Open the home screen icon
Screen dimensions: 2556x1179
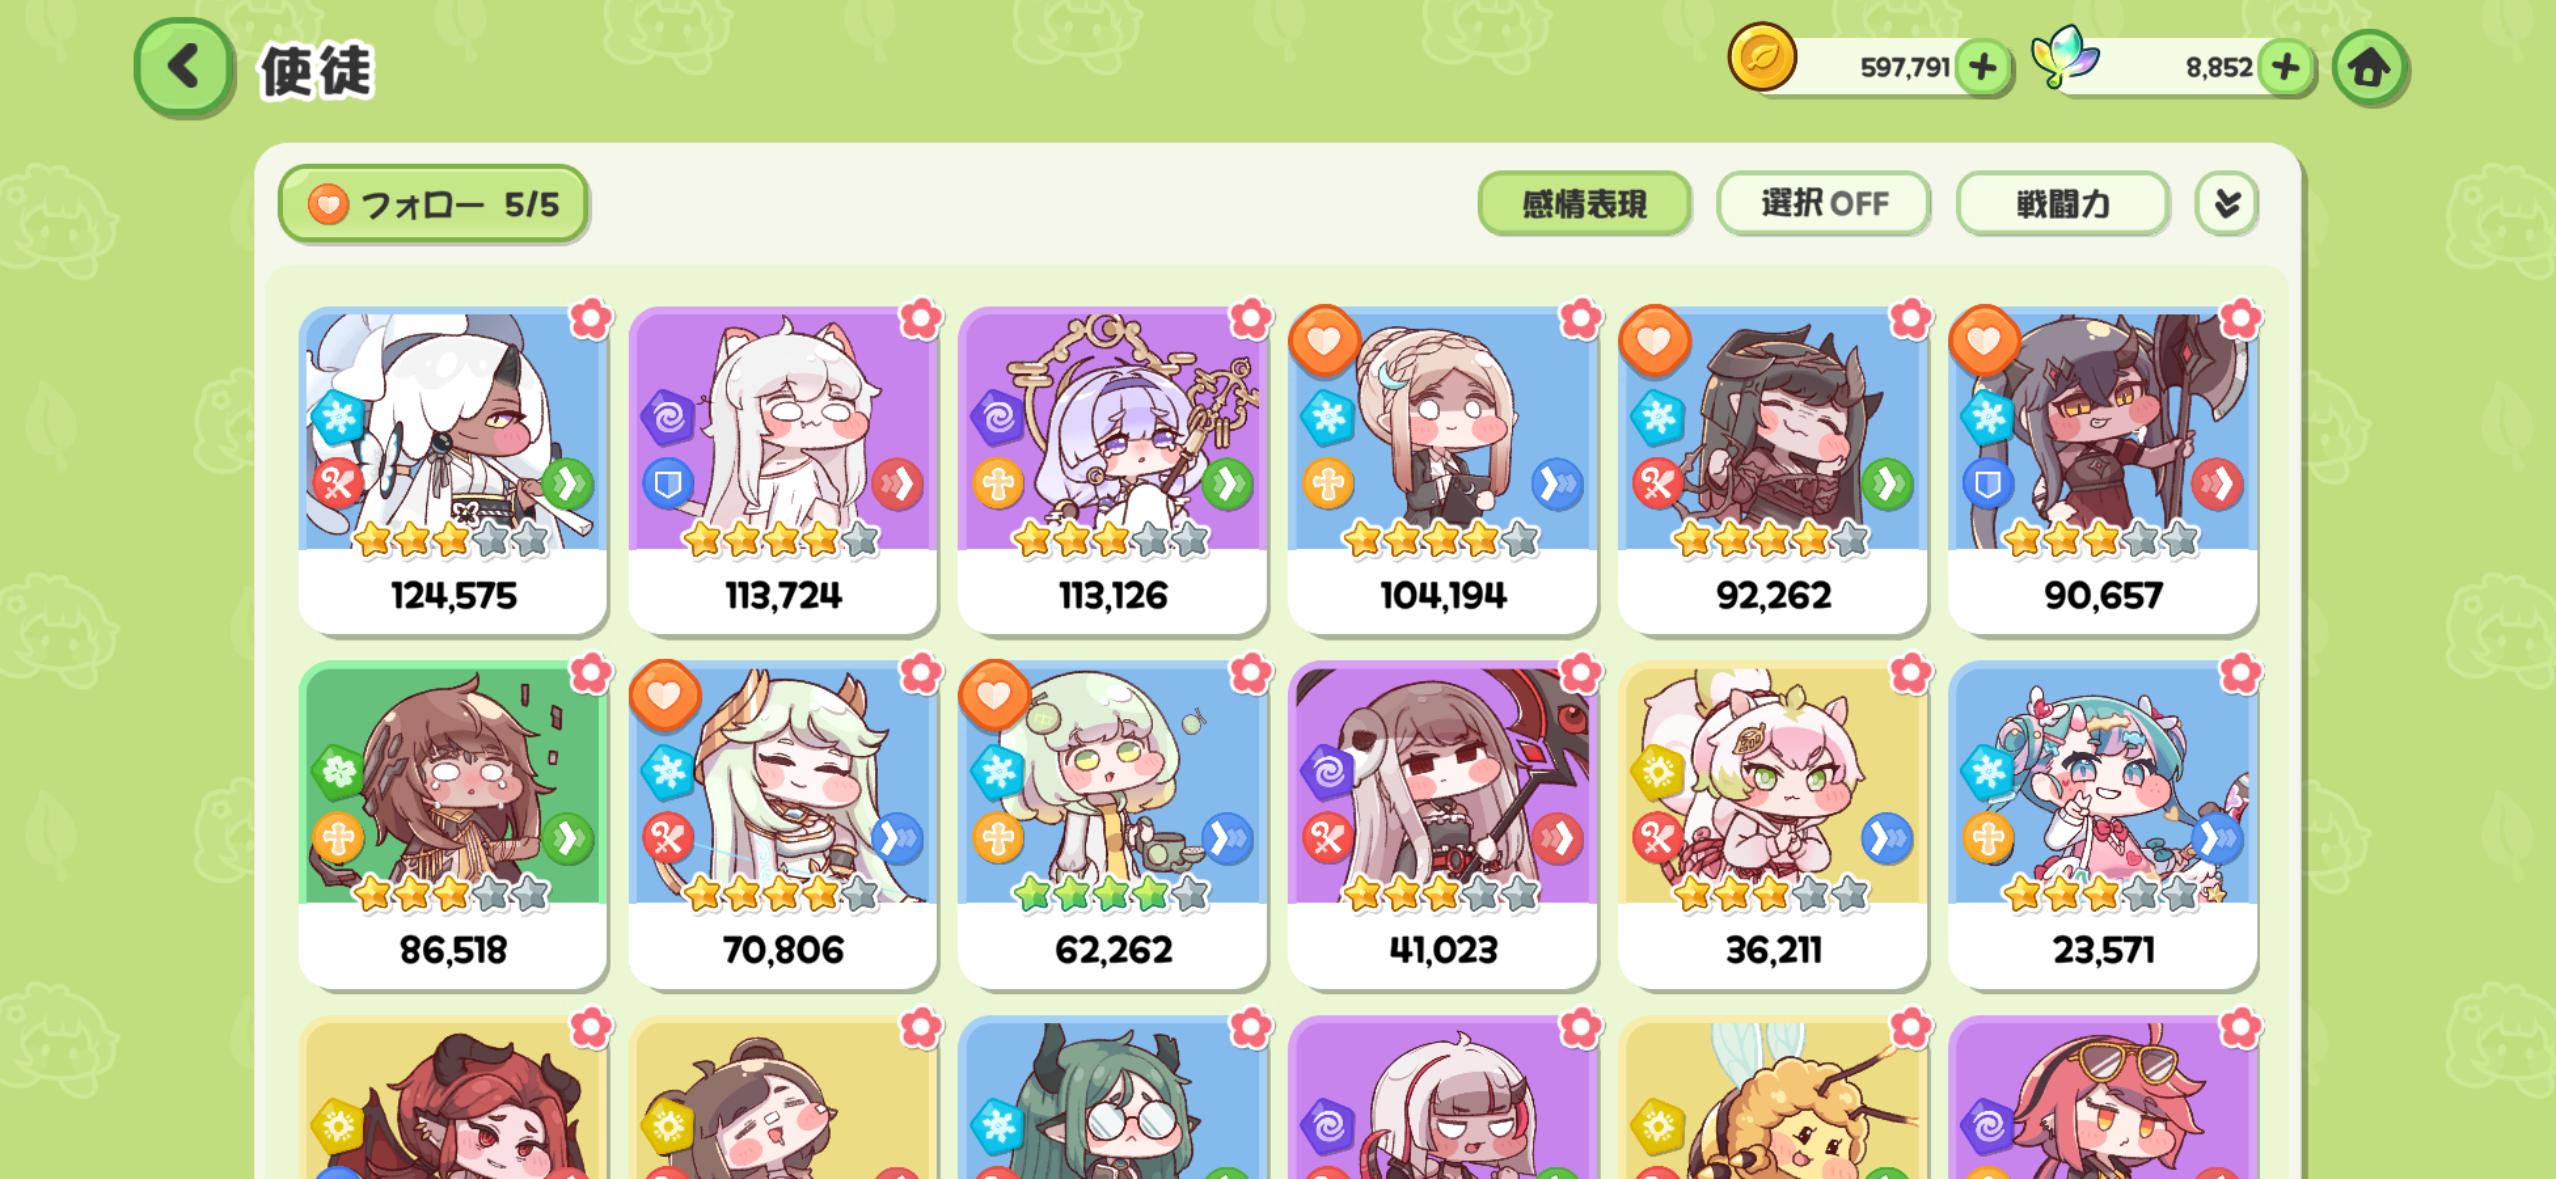2369,68
